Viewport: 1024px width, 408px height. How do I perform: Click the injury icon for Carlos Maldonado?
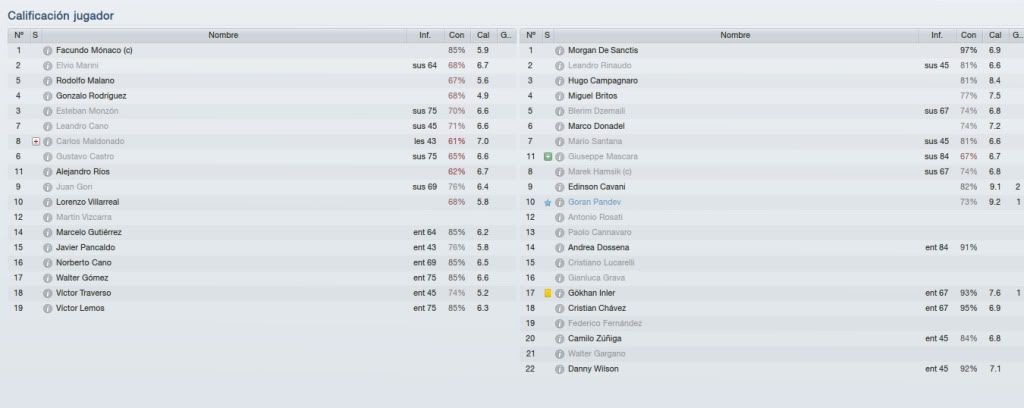[x=36, y=142]
